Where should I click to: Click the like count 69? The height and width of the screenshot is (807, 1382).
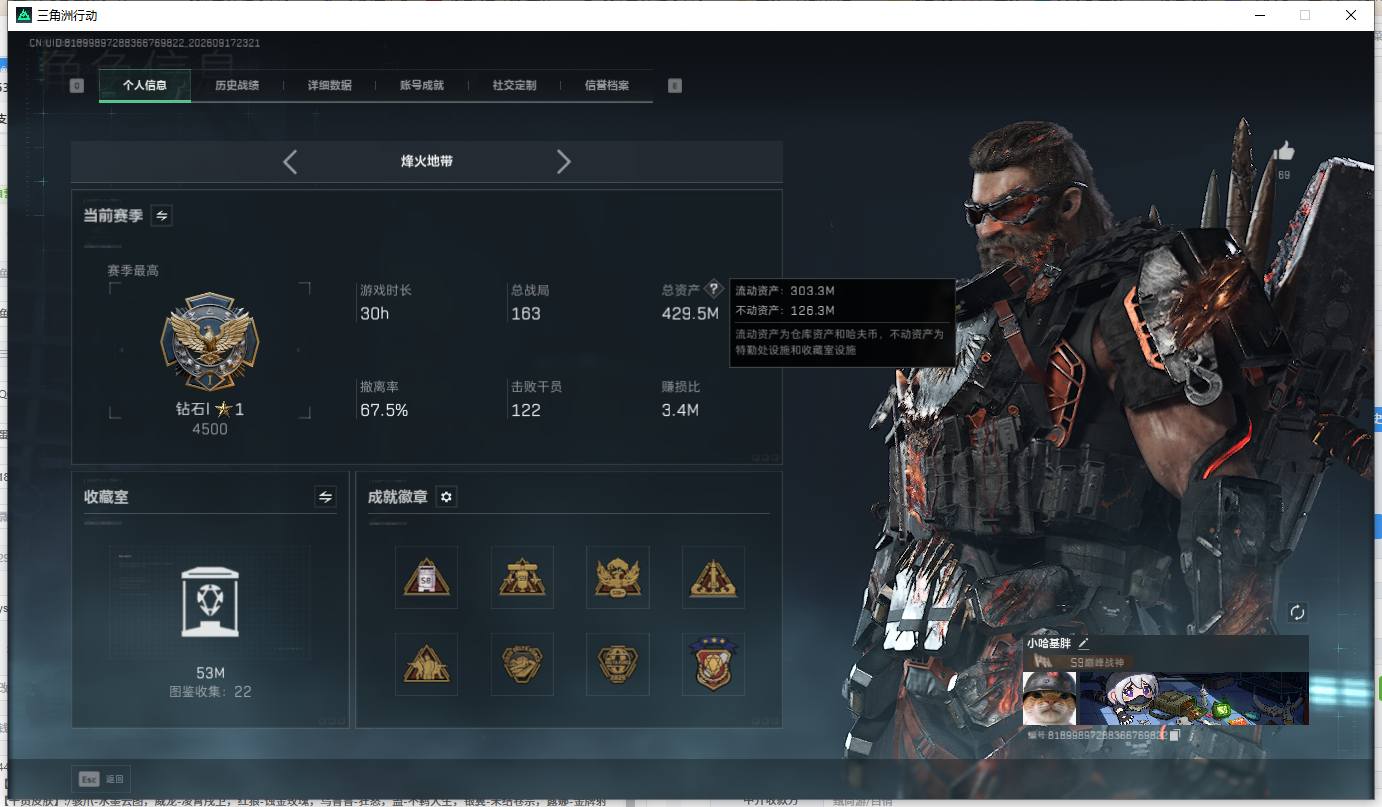[x=1284, y=175]
